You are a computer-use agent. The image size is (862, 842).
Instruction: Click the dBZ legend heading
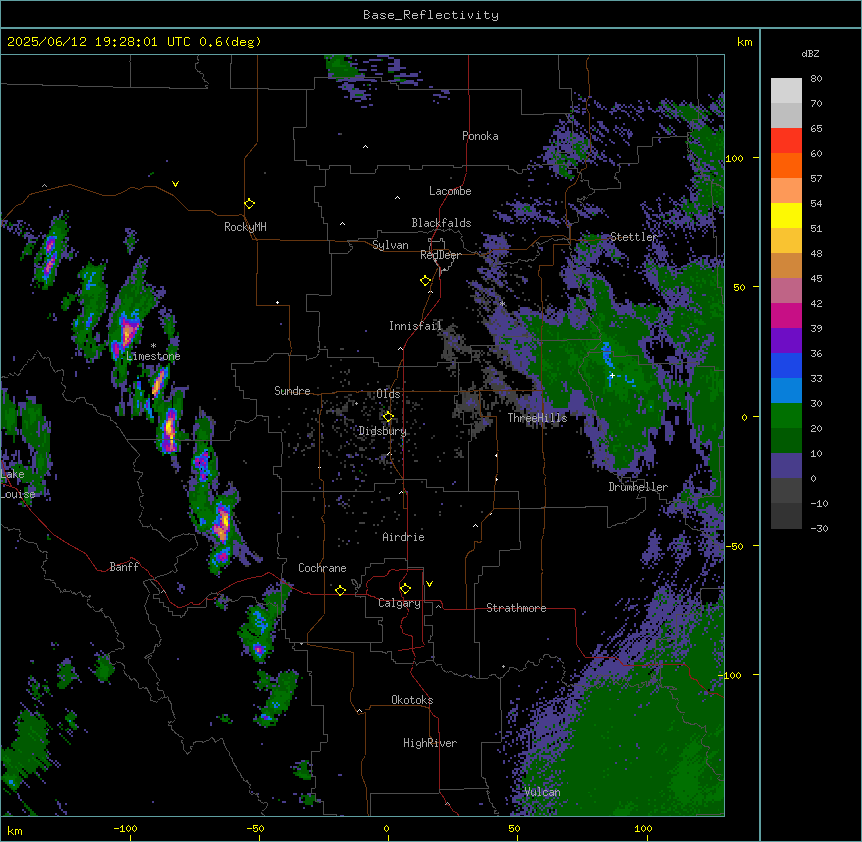(810, 53)
